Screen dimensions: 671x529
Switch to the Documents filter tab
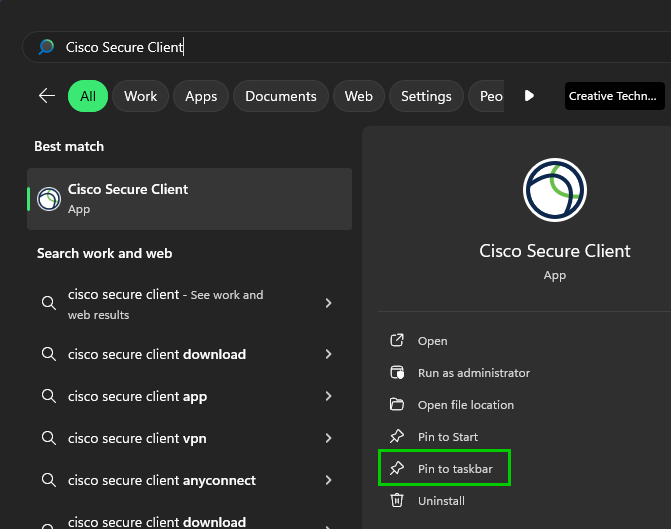tap(280, 96)
